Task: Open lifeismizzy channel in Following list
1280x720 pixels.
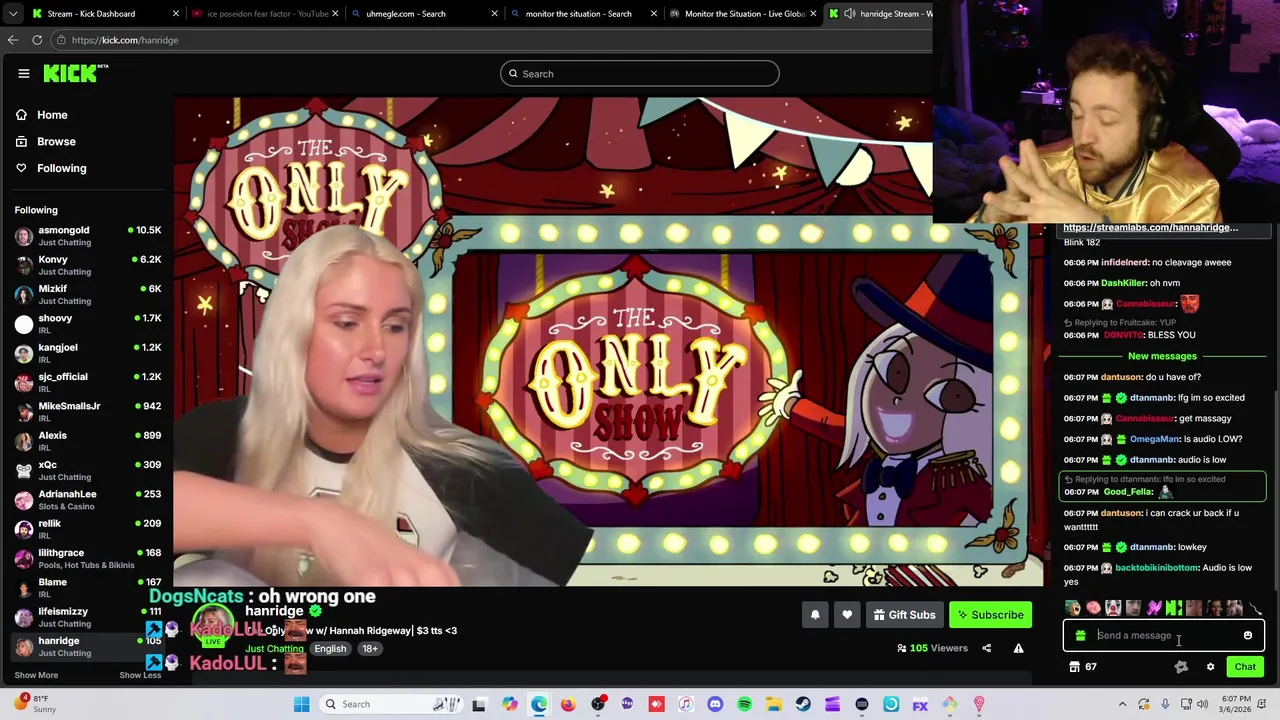Action: pyautogui.click(x=88, y=617)
